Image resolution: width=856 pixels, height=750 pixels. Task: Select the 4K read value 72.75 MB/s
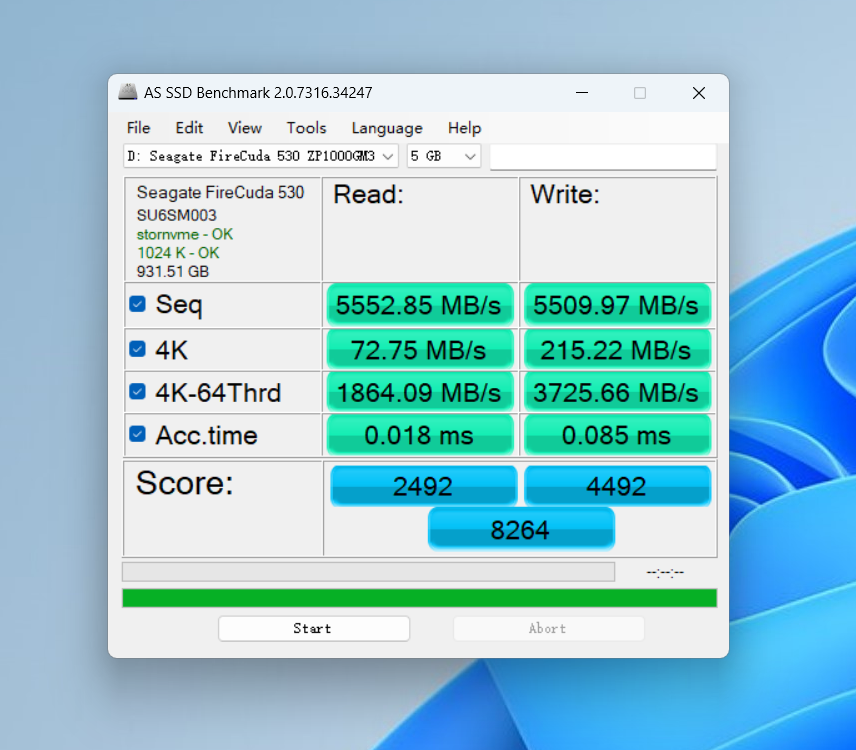(420, 349)
